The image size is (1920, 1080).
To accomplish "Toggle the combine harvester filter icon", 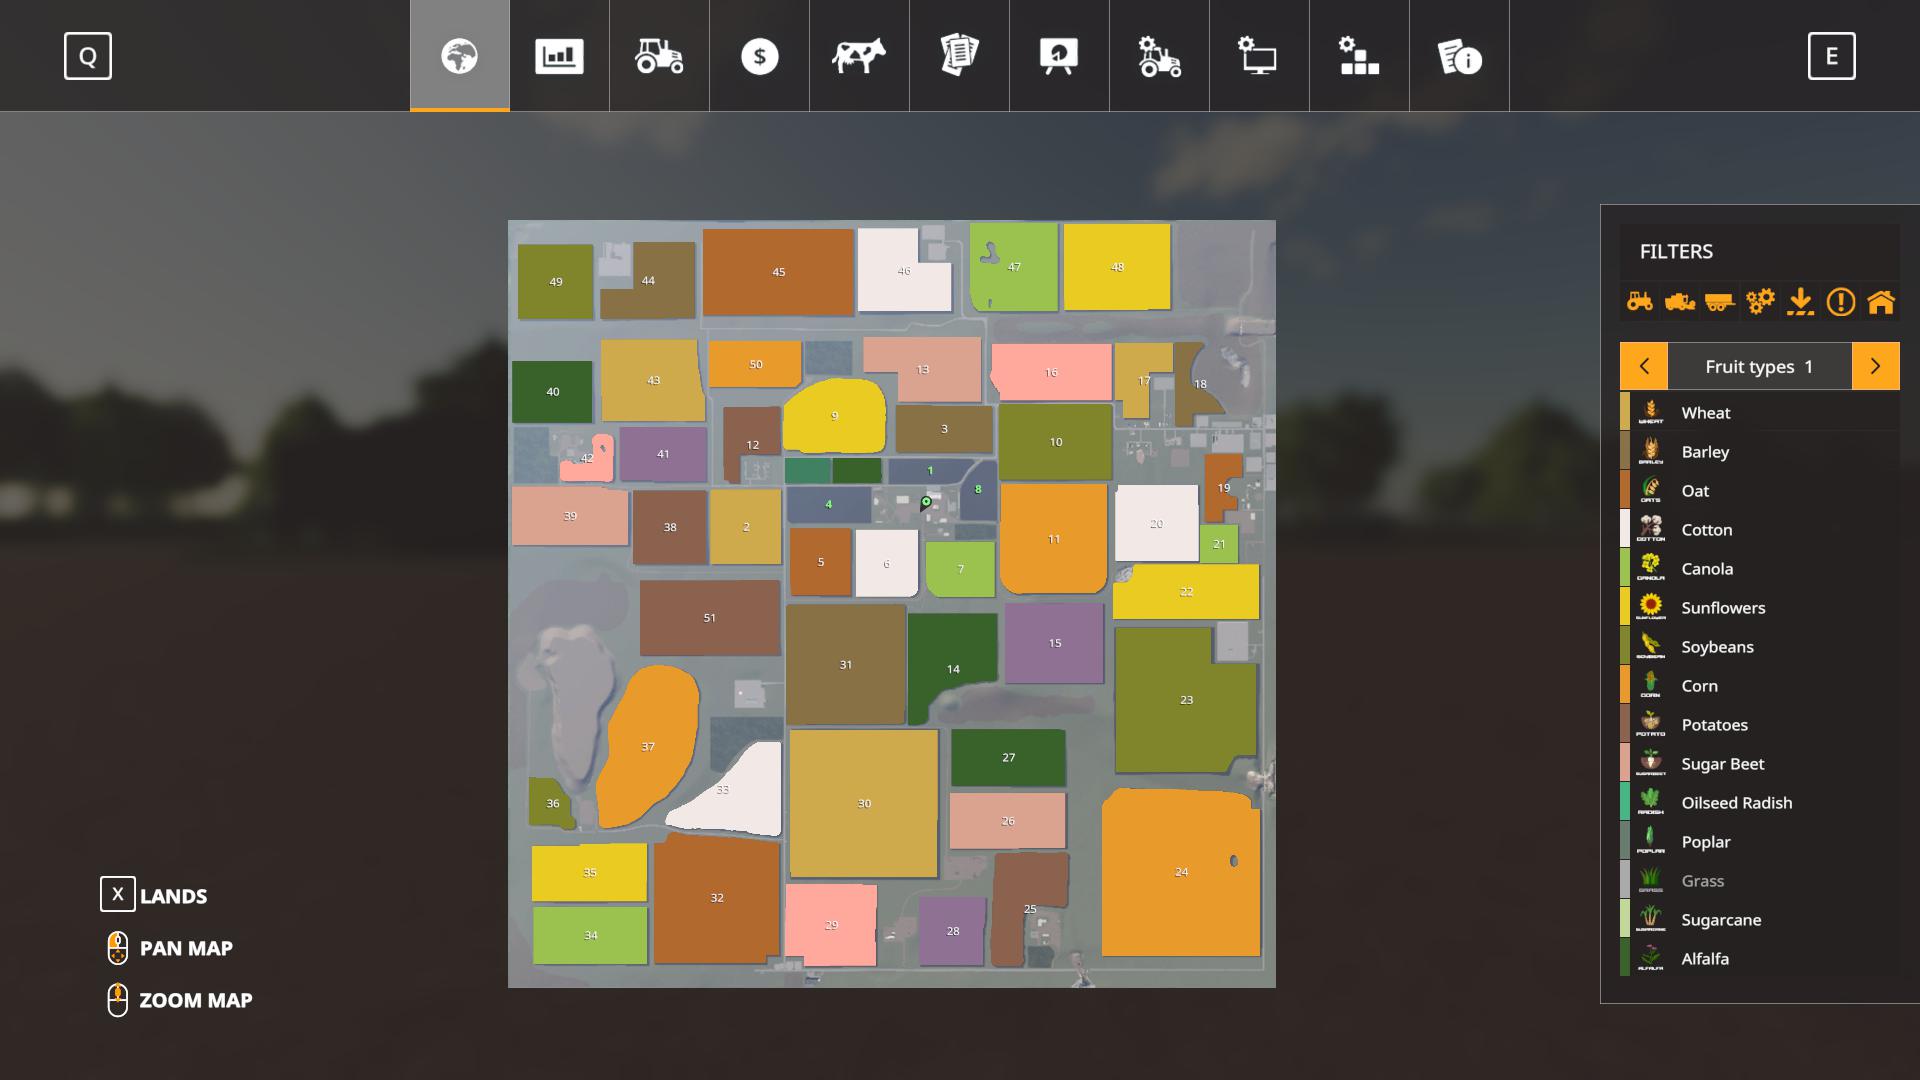I will (x=1680, y=301).
